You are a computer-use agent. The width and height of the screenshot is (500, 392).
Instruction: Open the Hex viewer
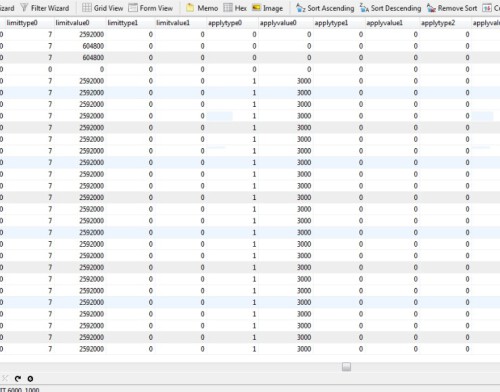235,8
